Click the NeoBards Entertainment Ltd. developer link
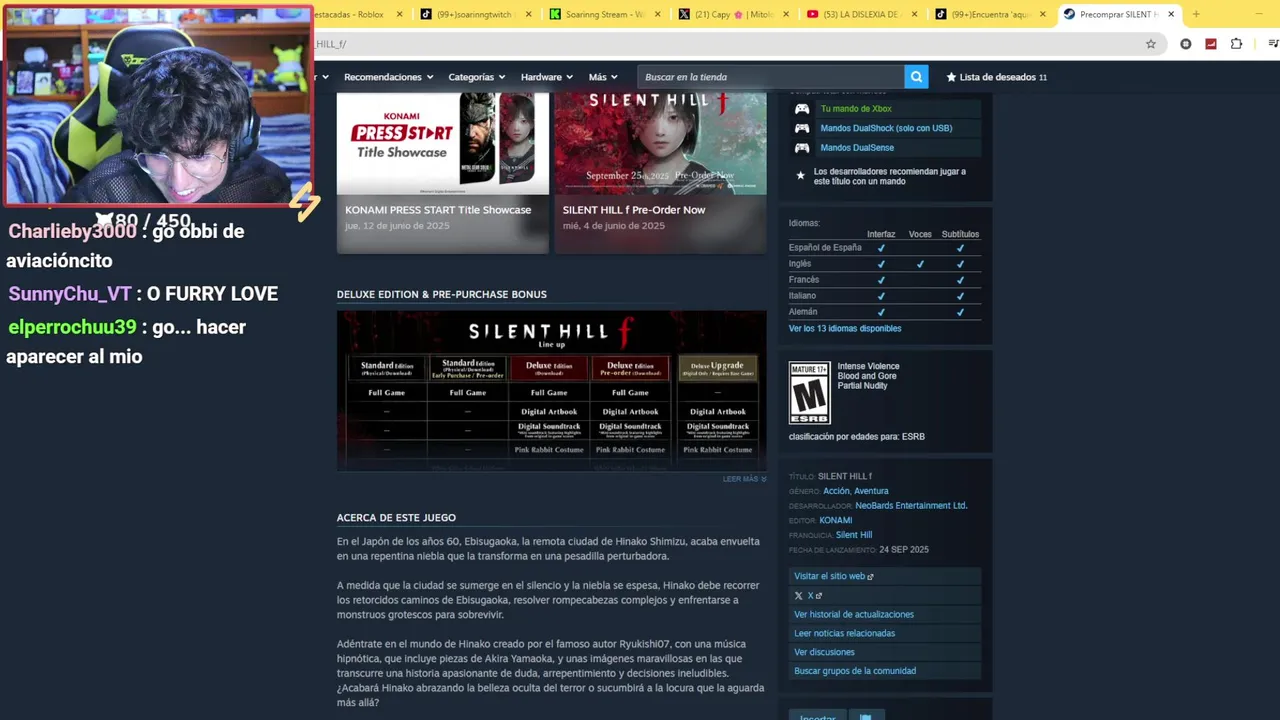 [x=911, y=506]
